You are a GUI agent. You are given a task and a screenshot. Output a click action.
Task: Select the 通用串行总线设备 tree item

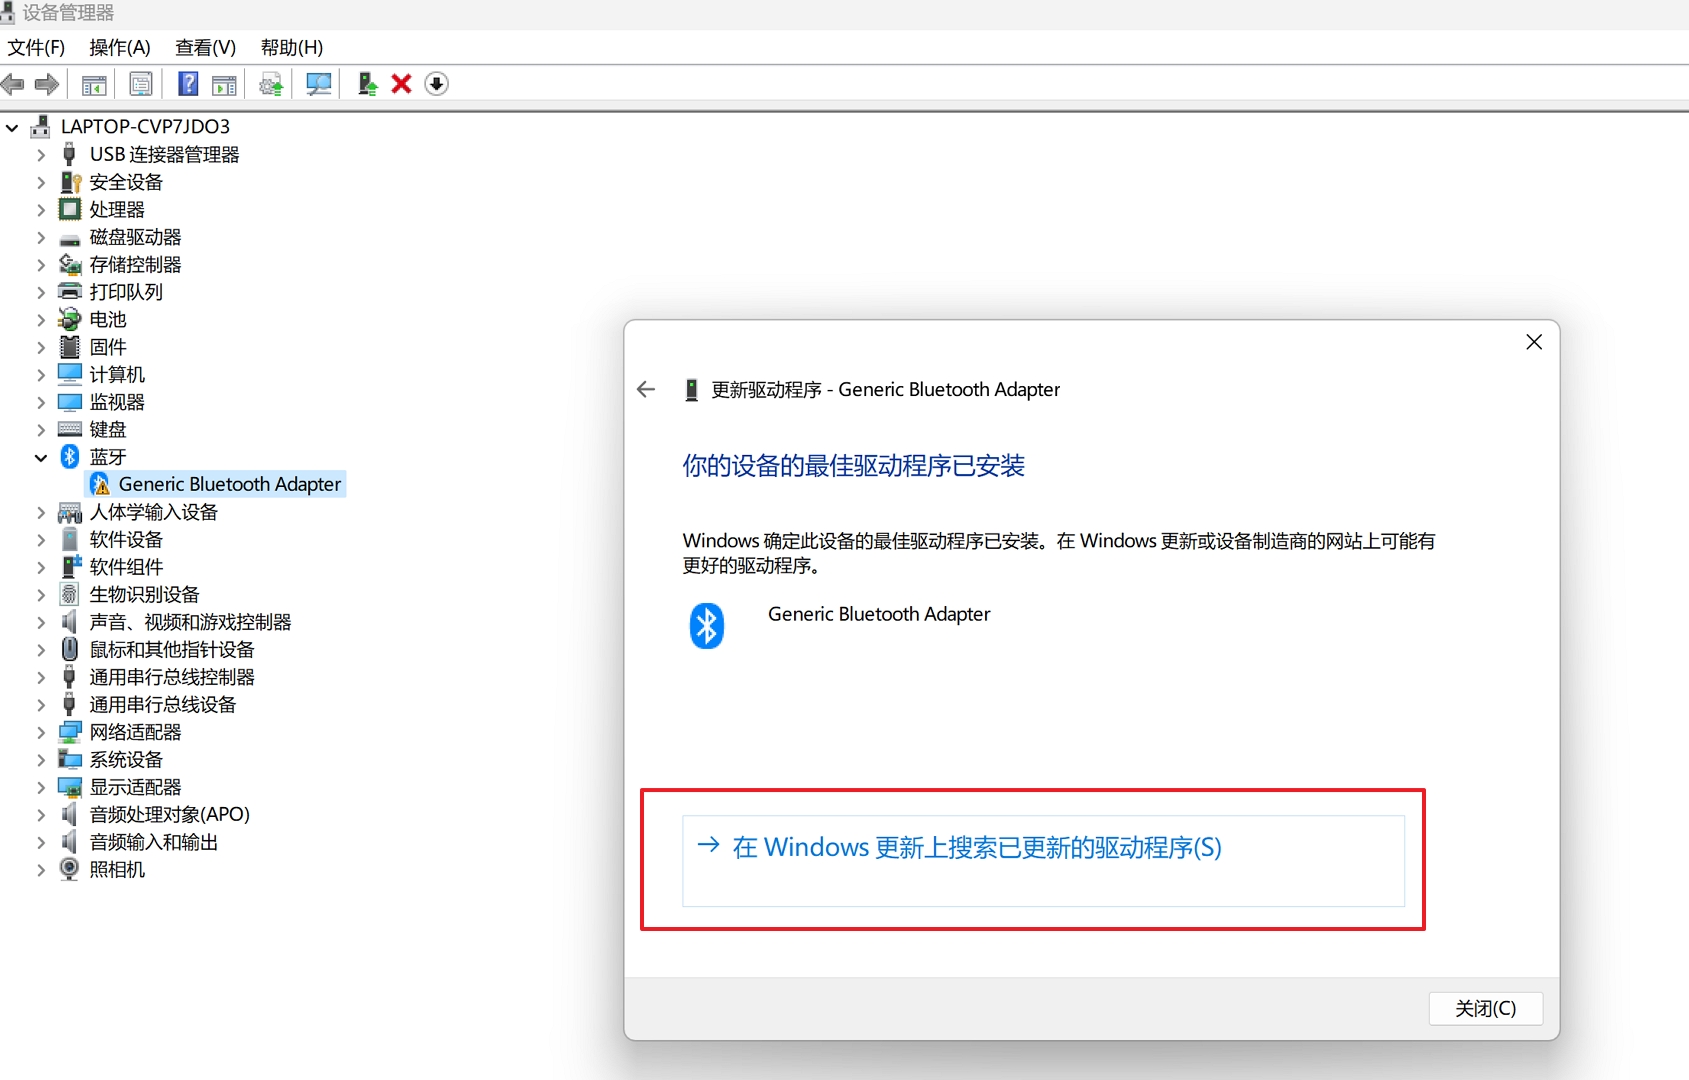click(163, 704)
